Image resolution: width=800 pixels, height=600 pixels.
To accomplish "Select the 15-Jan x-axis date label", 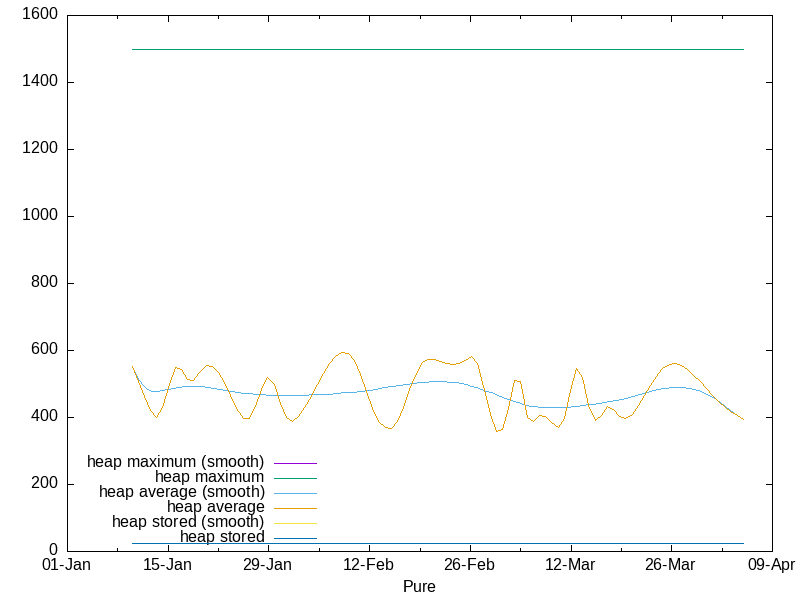I will coord(168,565).
